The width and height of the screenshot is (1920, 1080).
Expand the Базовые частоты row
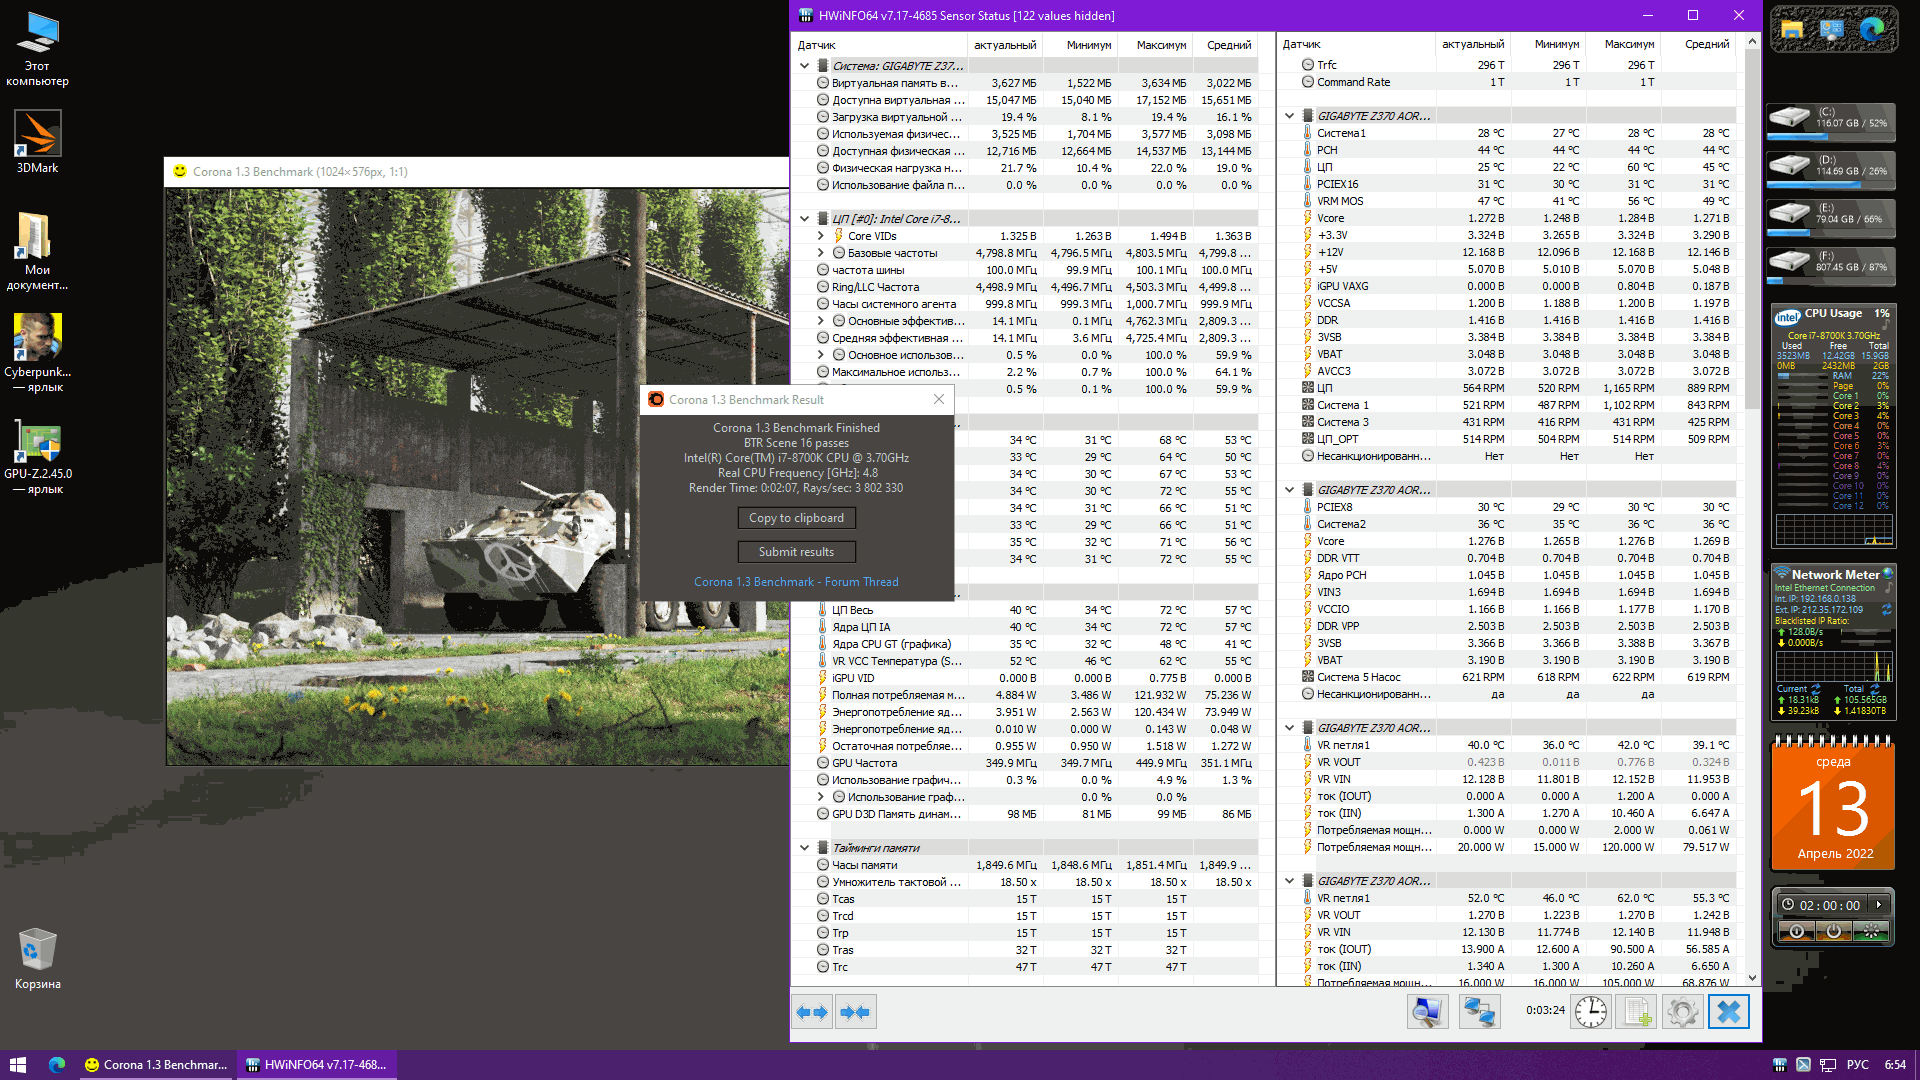click(821, 253)
